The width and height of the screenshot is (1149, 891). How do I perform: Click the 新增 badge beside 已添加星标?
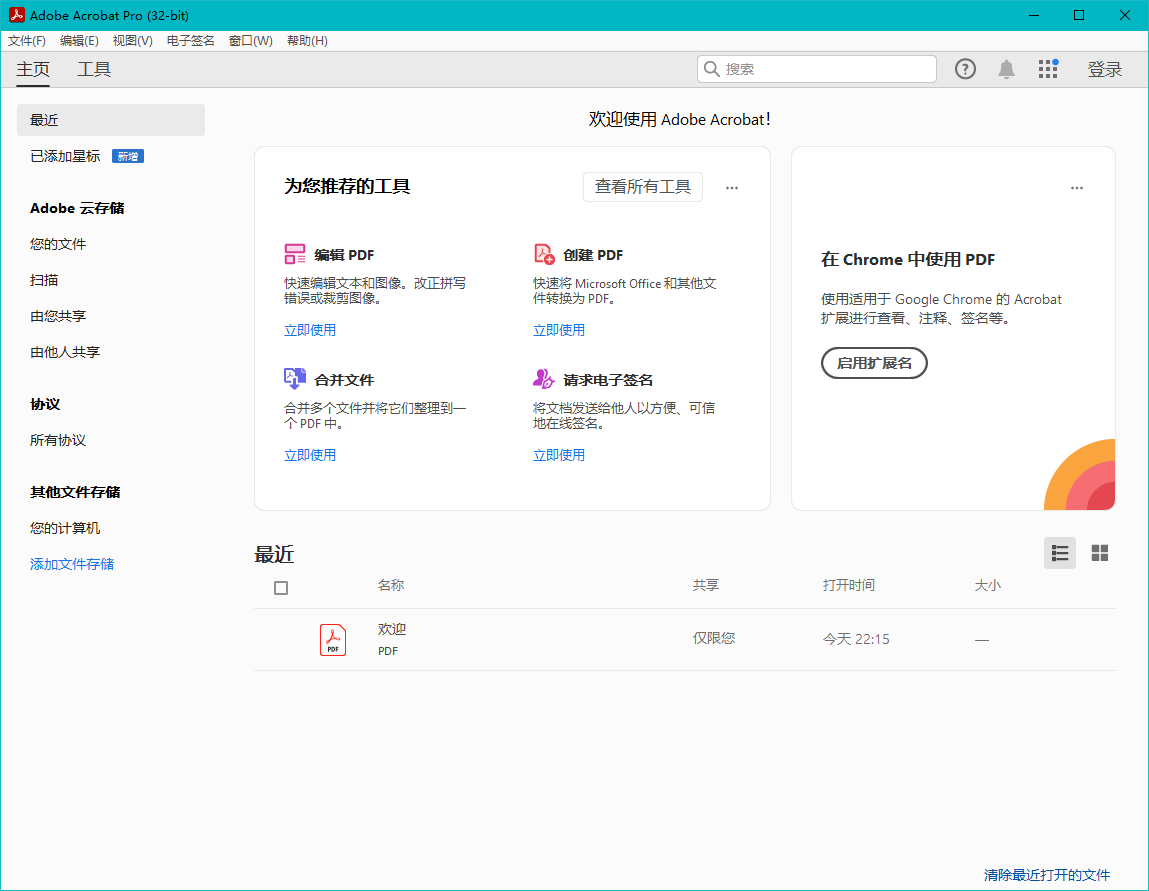(128, 156)
